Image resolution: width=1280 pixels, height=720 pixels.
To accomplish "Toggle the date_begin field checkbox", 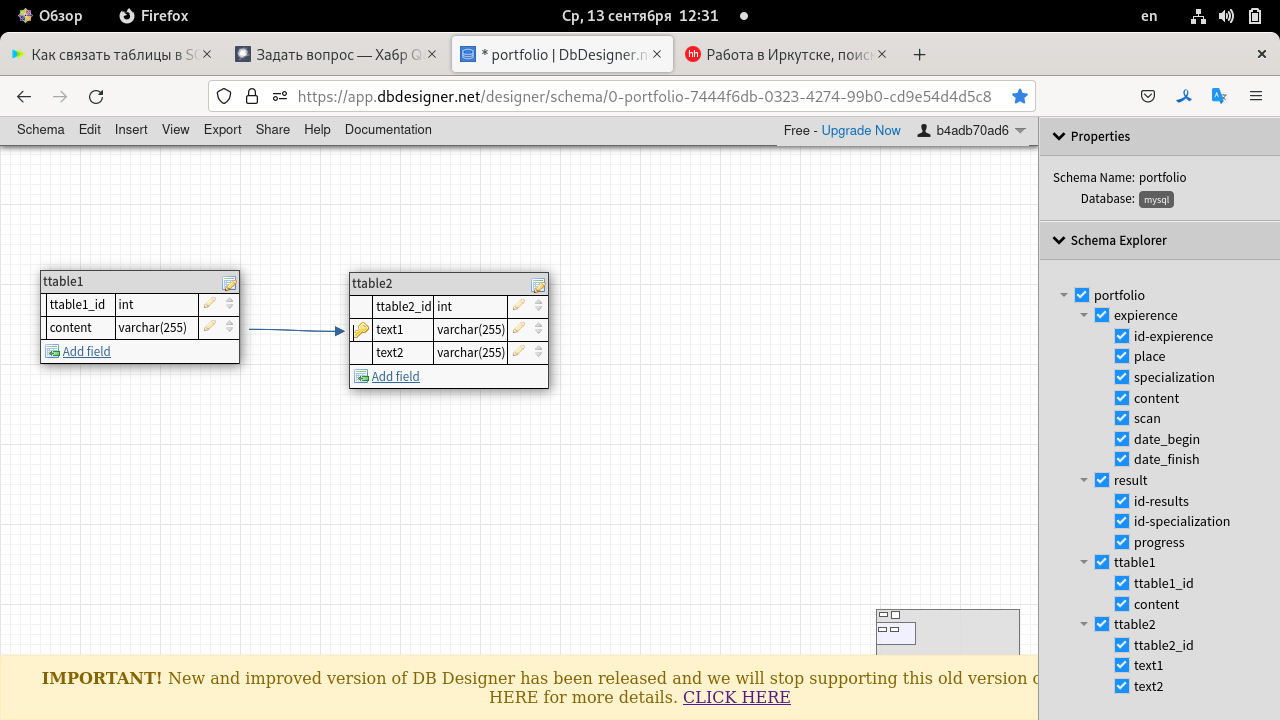I will click(x=1121, y=439).
